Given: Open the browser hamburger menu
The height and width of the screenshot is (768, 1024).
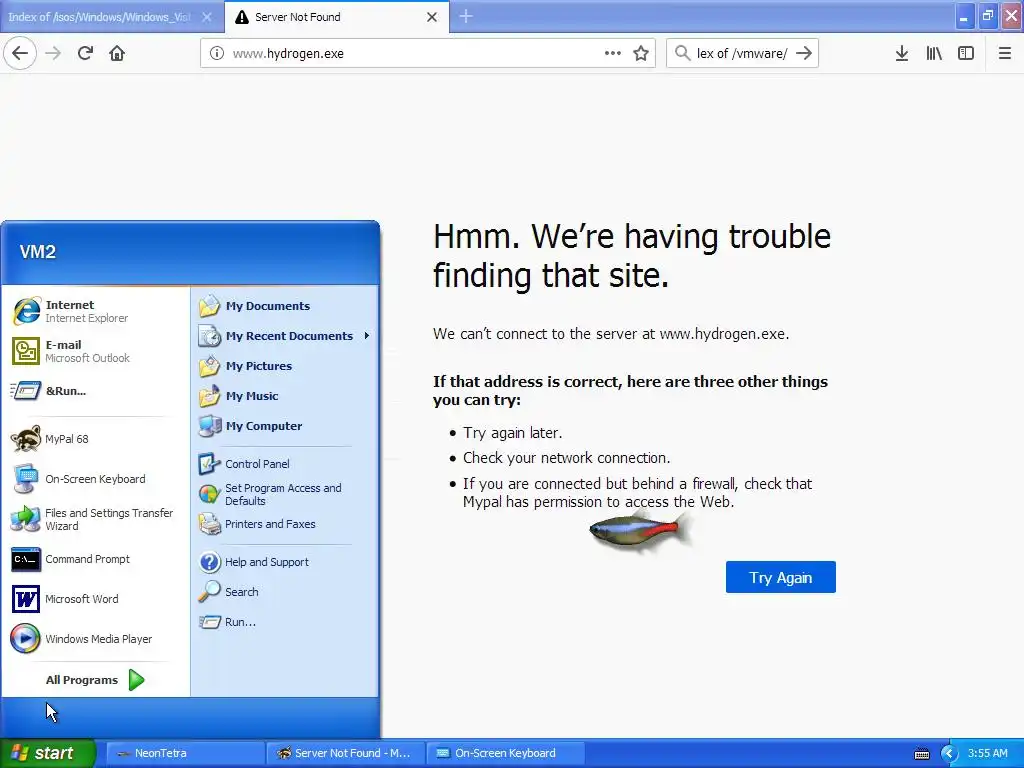Looking at the screenshot, I should (x=1005, y=54).
